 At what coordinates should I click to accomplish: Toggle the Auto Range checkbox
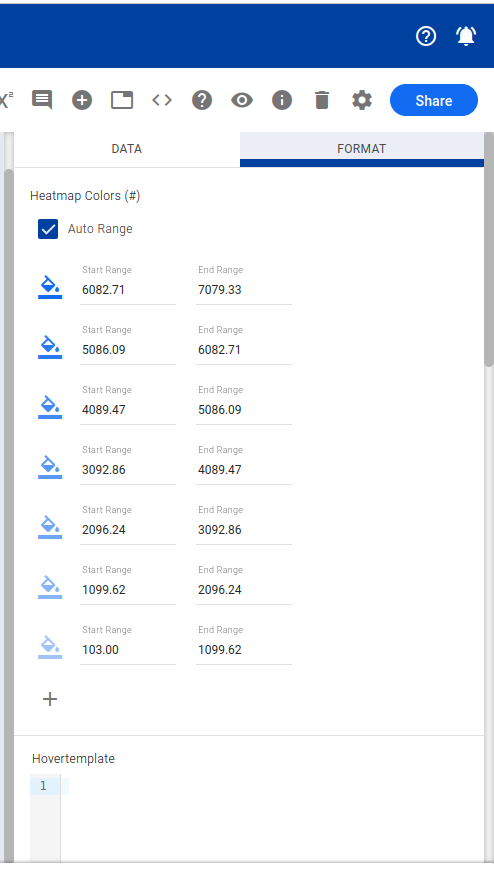click(x=48, y=229)
